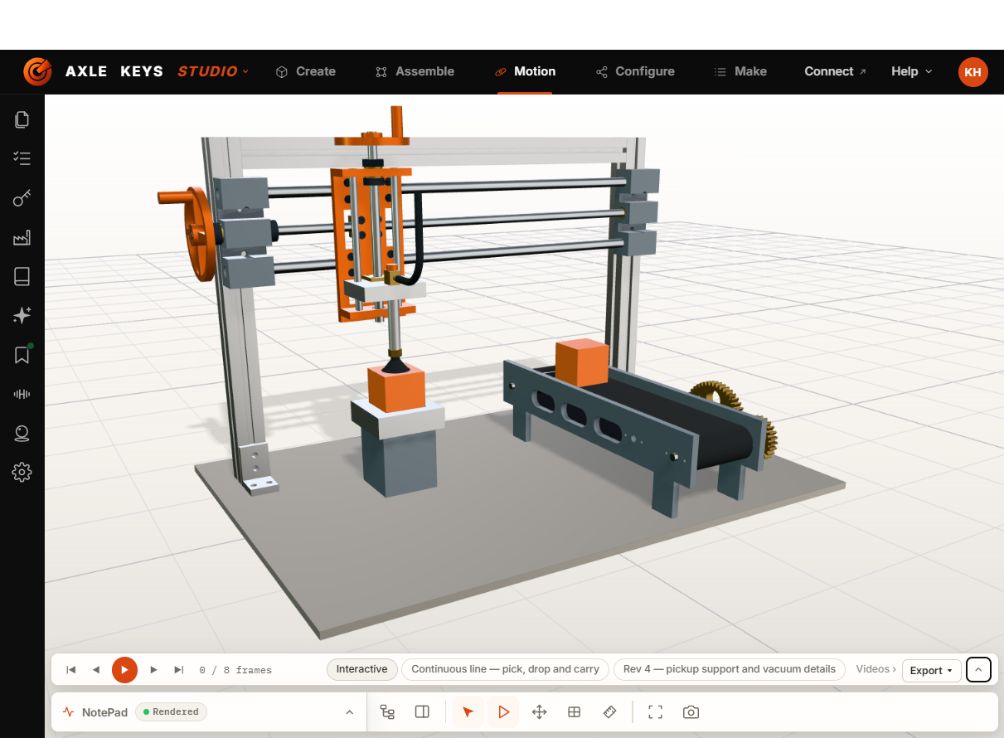This screenshot has height=738, width=1004.
Task: Open the Videos link
Action: point(875,669)
